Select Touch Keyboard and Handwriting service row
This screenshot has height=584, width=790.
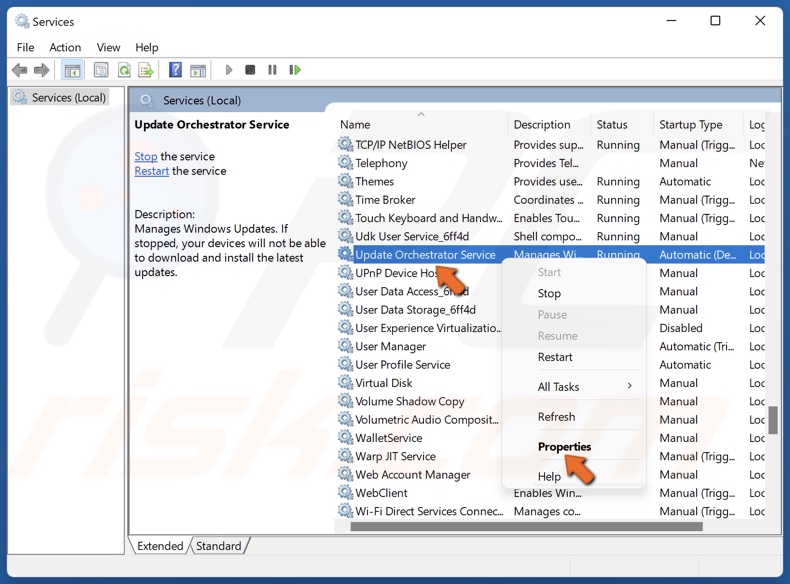point(551,218)
